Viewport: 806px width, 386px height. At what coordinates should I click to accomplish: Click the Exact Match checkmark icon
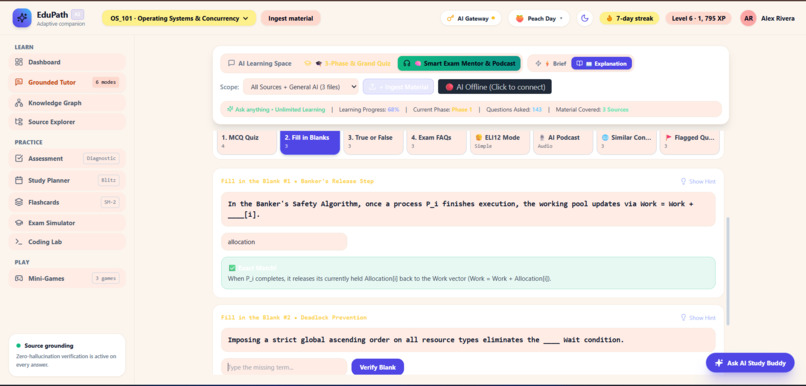click(232, 268)
